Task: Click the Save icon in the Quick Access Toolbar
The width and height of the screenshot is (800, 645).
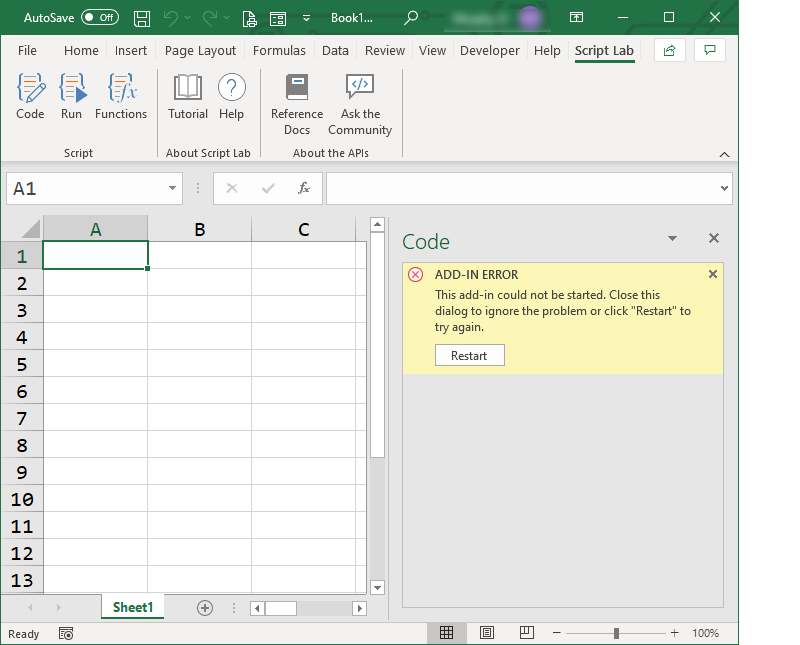Action: (141, 18)
